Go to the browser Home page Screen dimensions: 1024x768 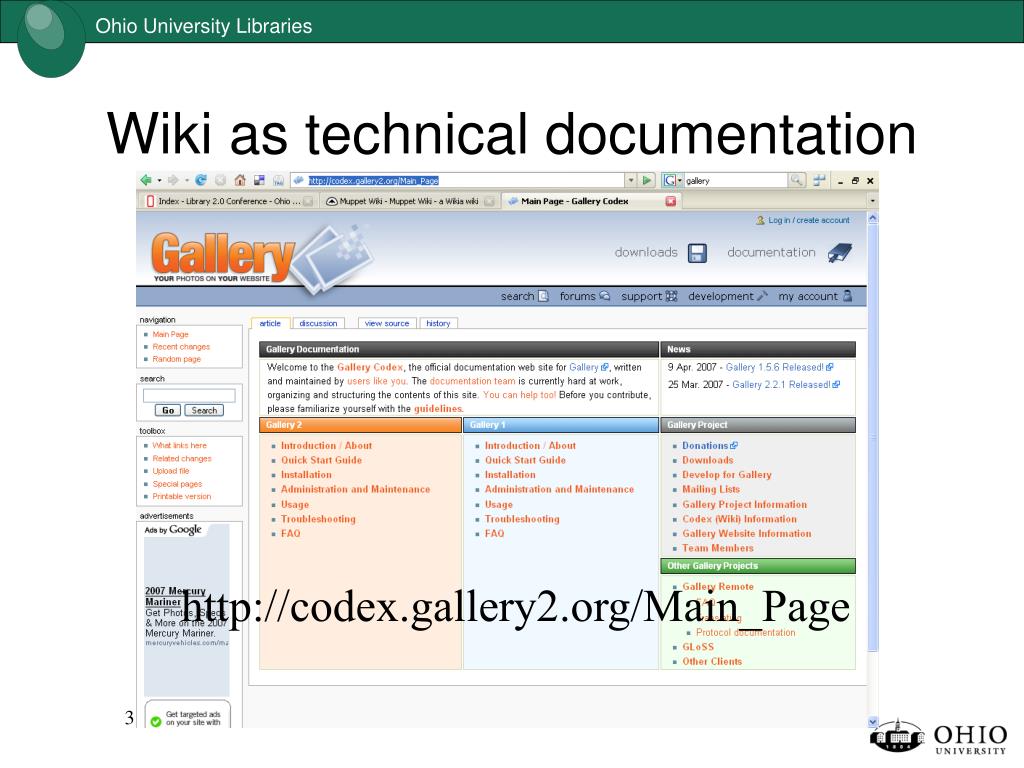(x=240, y=180)
